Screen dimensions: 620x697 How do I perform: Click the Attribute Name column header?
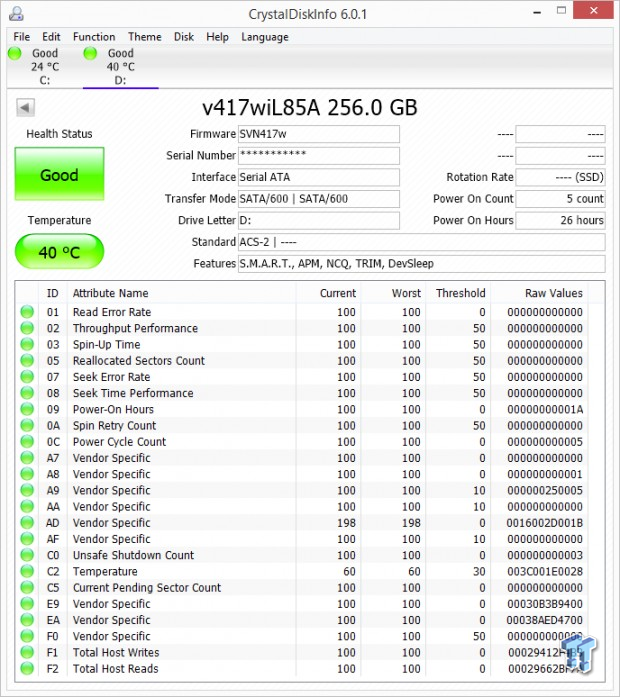tap(111, 293)
